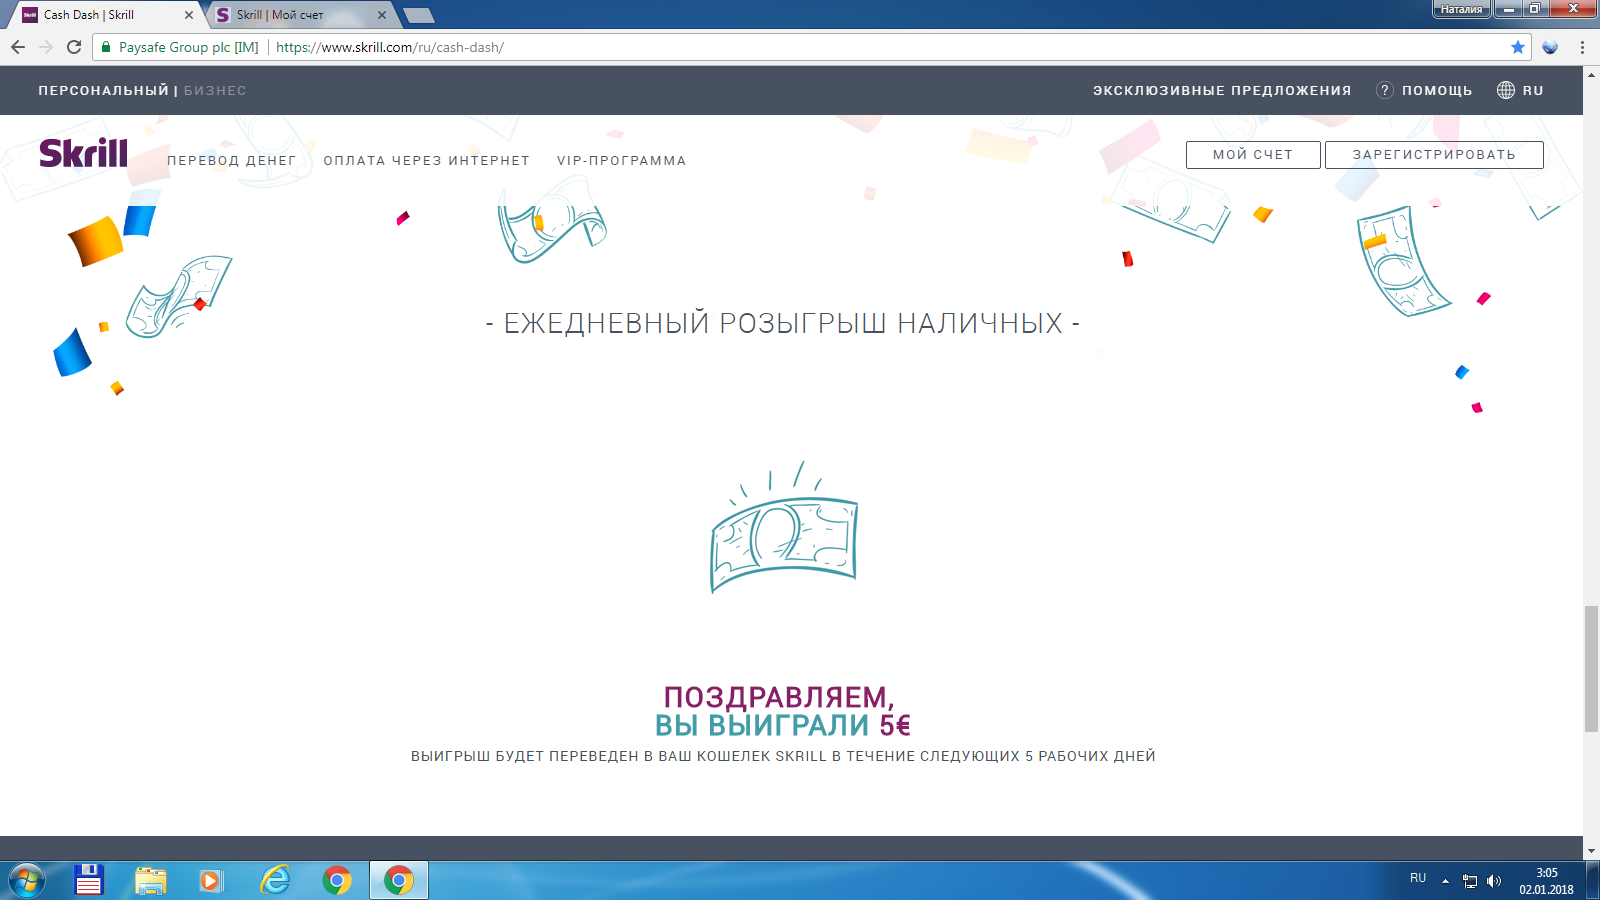1600x900 pixels.
Task: Click the "Зарегистрировать" button
Action: [x=1433, y=155]
